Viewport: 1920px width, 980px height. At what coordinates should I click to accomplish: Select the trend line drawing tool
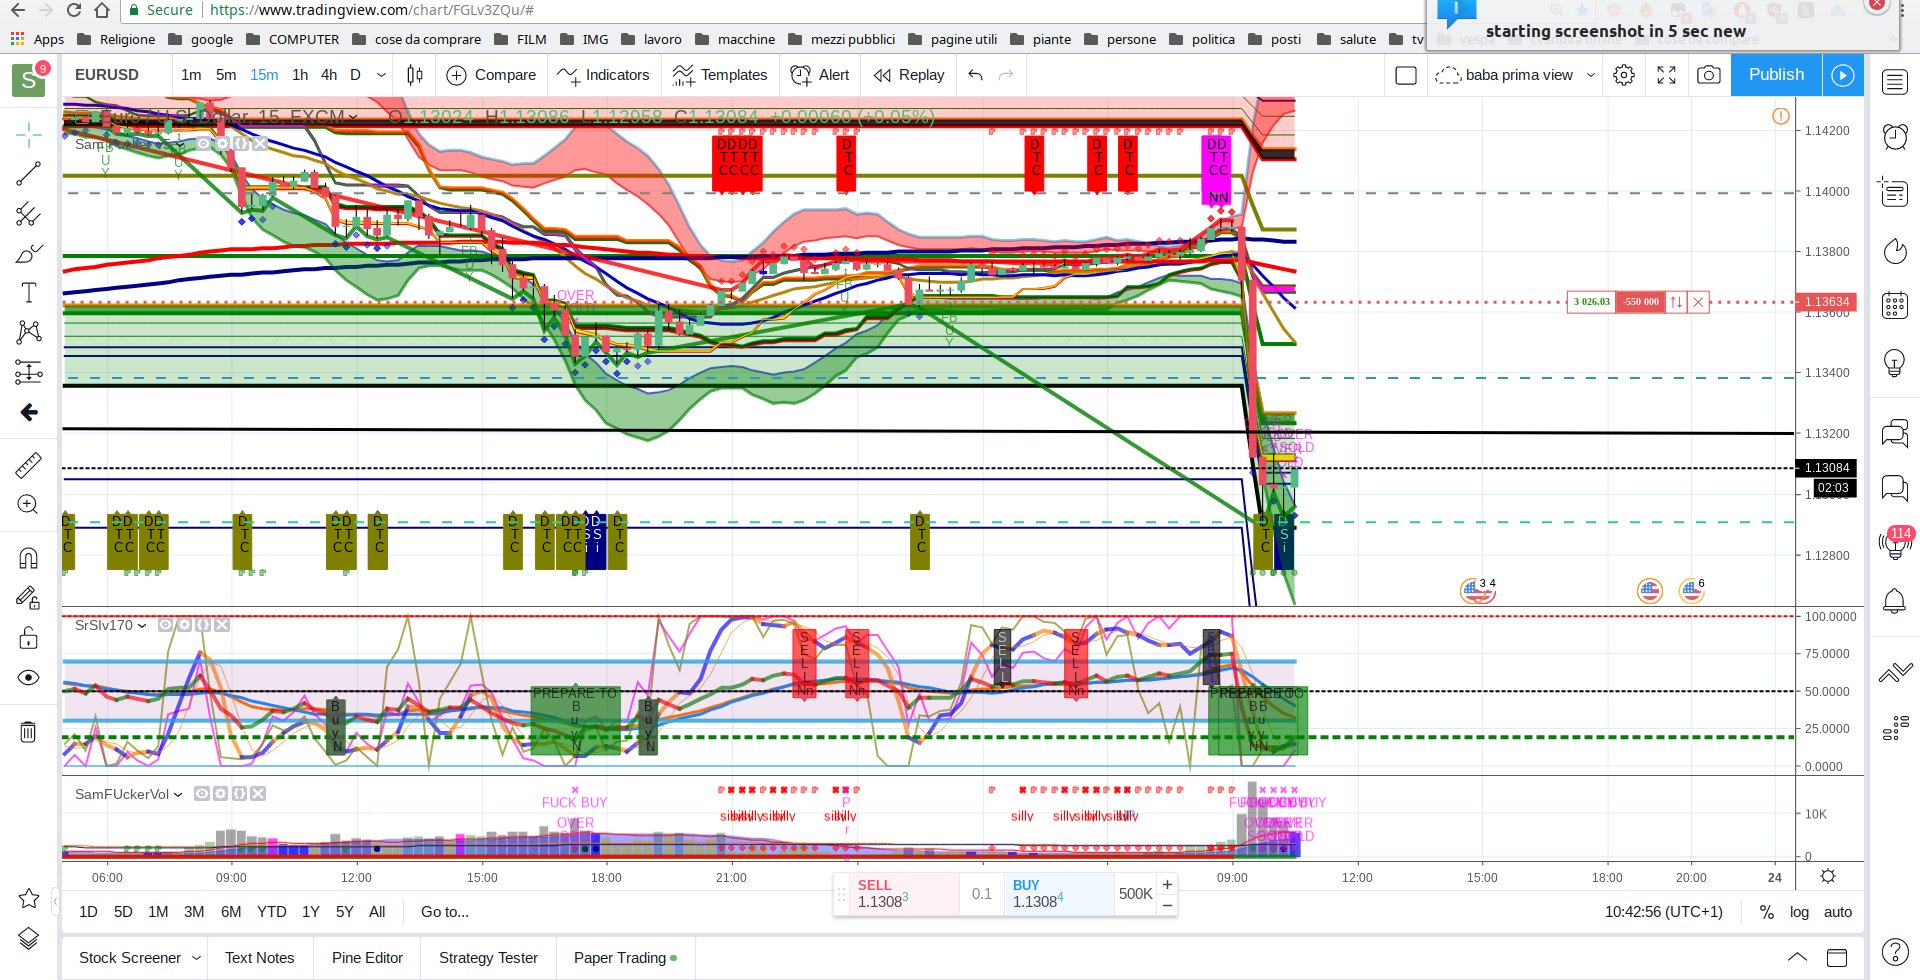(x=29, y=174)
